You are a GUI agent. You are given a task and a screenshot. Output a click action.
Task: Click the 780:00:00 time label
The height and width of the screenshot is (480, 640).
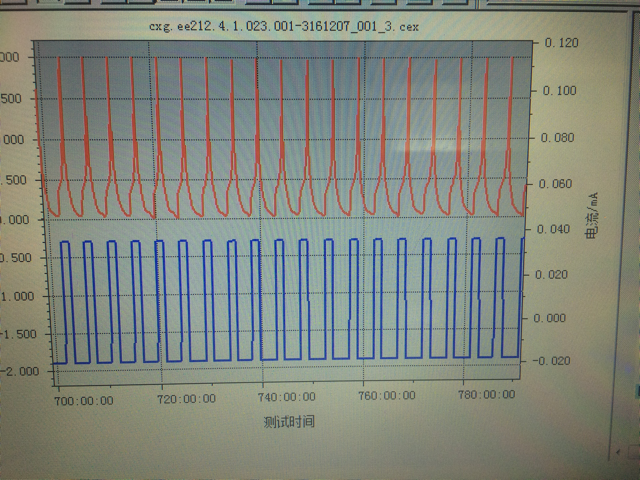point(486,394)
